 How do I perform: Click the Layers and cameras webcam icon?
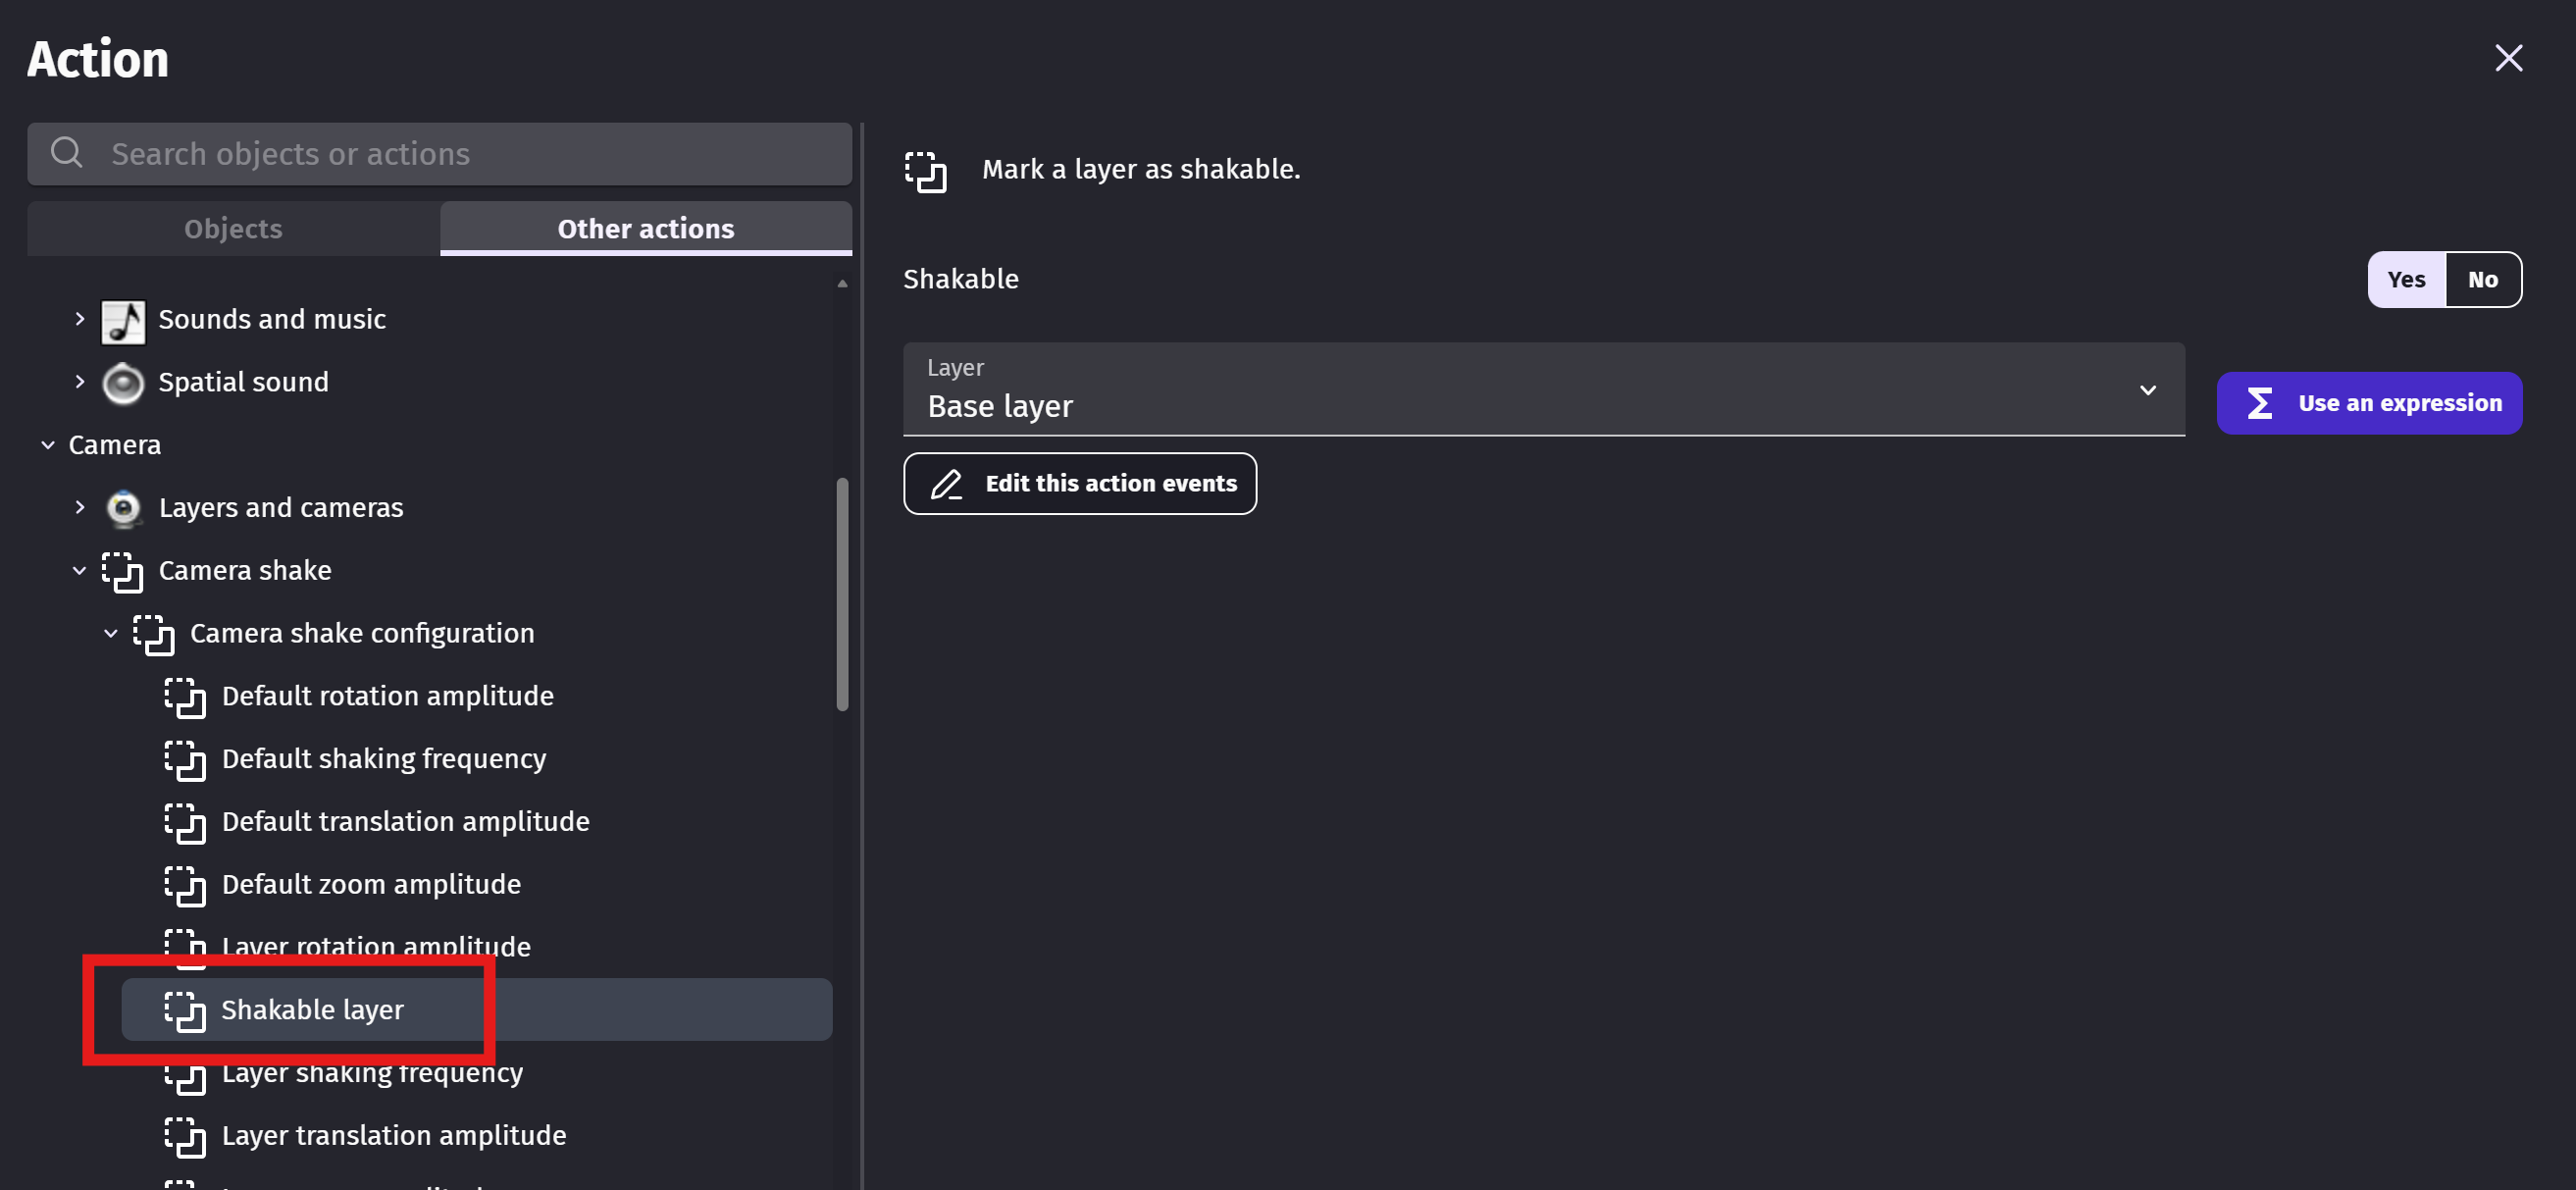tap(123, 508)
